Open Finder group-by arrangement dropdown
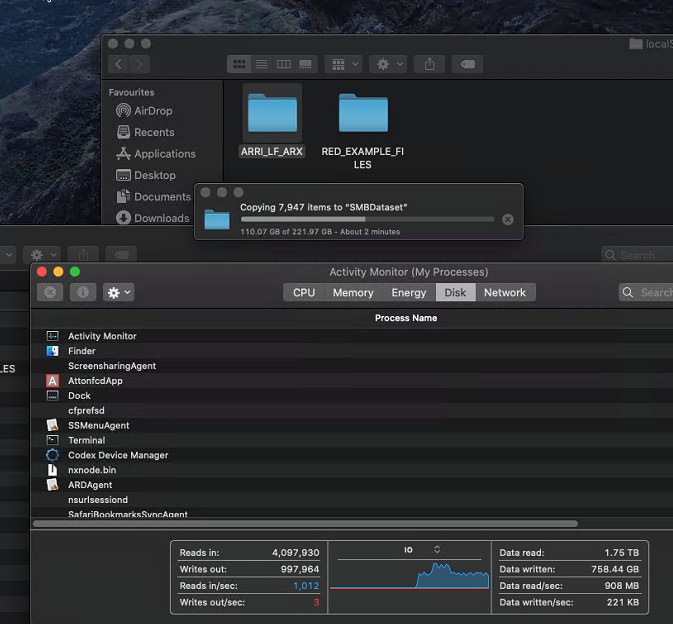This screenshot has width=673, height=624. pyautogui.click(x=344, y=64)
